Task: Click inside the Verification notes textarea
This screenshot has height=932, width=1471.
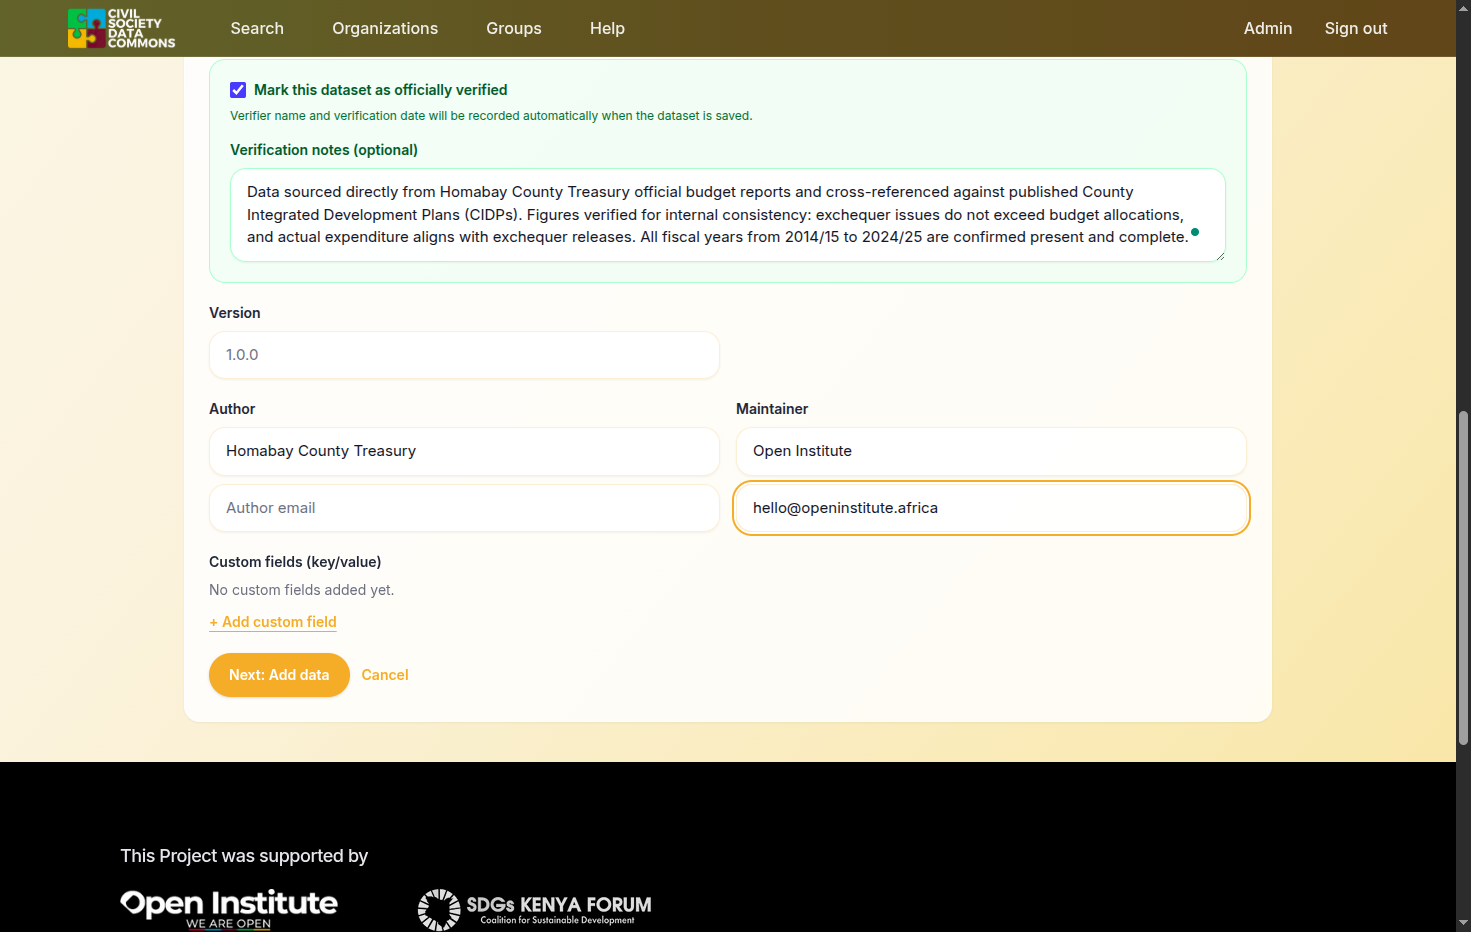Action: (x=727, y=215)
